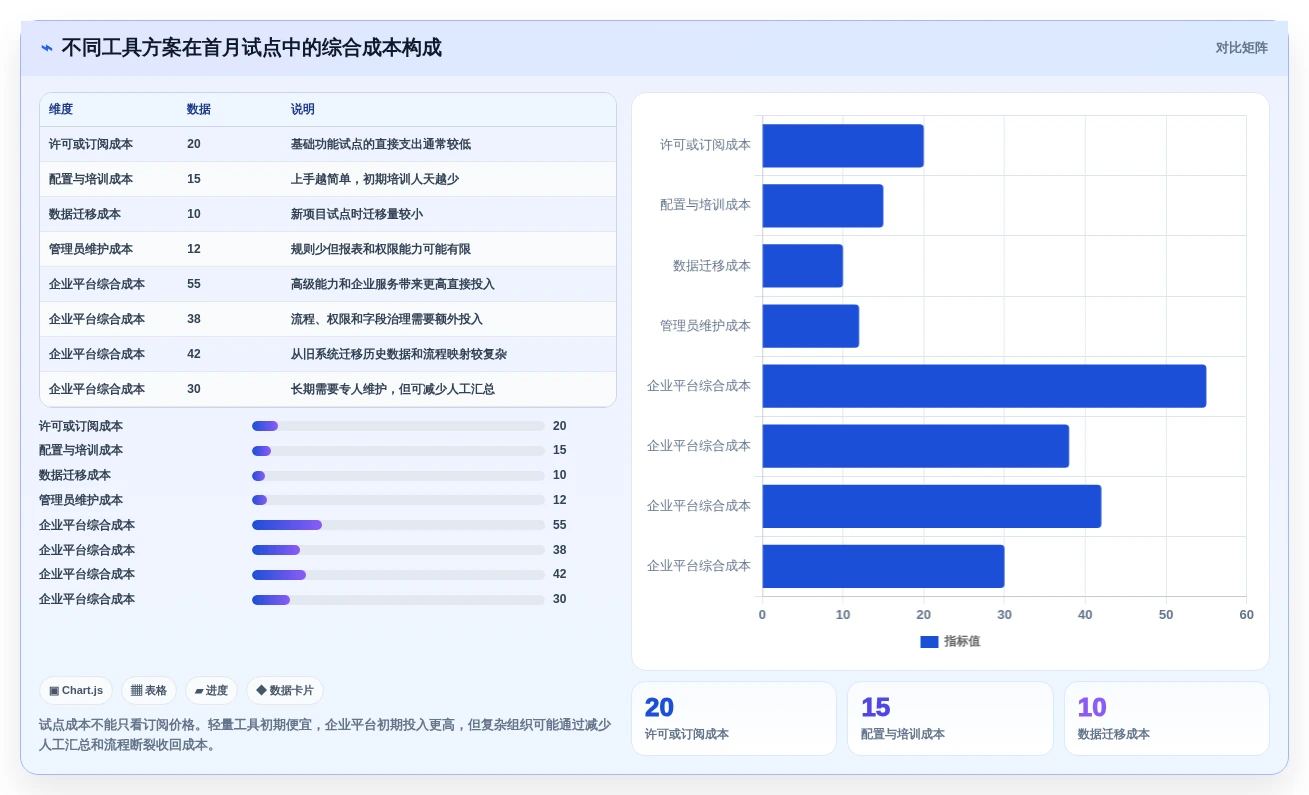Click chart axis label 管理员维护成本
Screen dimensions: 1309x795
705,326
